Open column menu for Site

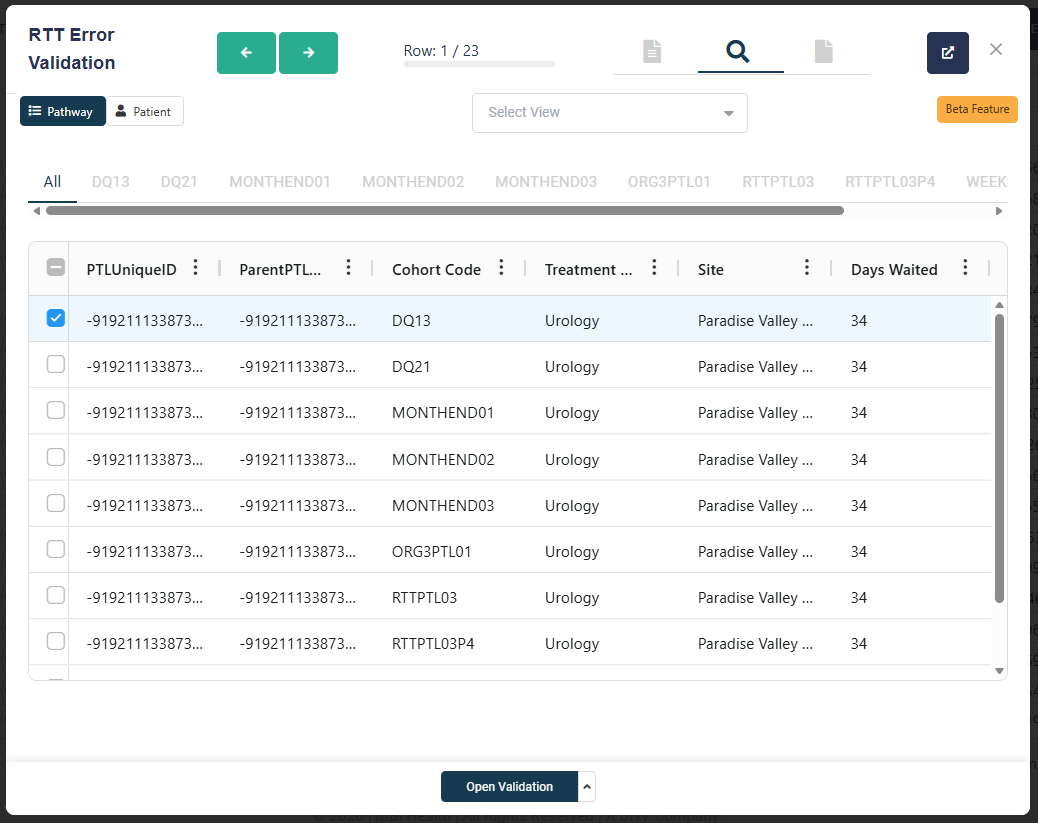[807, 268]
